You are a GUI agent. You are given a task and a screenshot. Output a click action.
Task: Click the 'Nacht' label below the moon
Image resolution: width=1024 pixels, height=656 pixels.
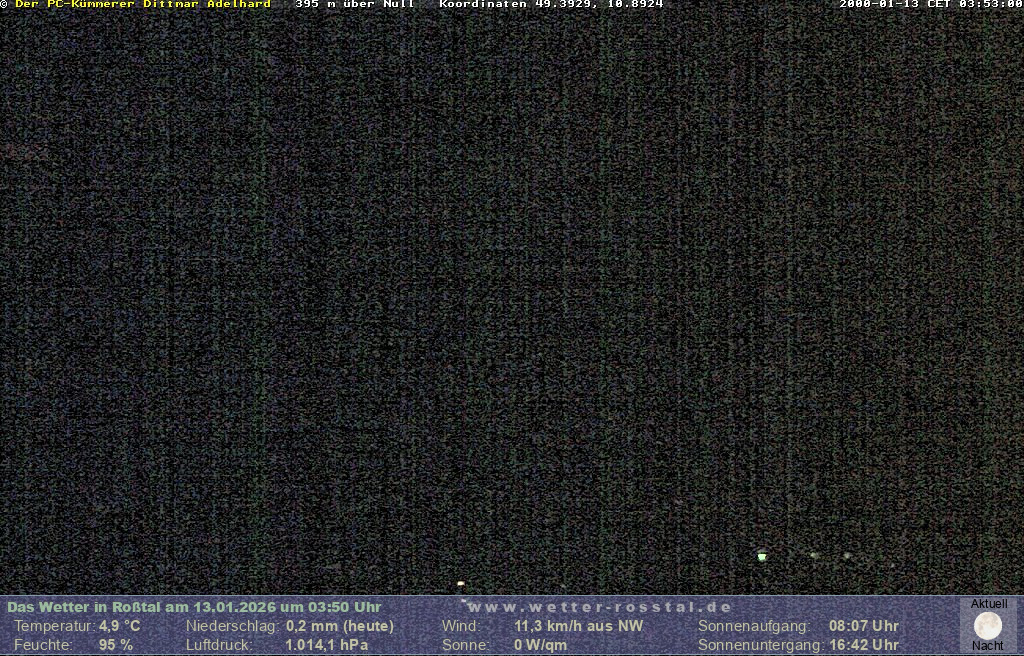click(988, 646)
